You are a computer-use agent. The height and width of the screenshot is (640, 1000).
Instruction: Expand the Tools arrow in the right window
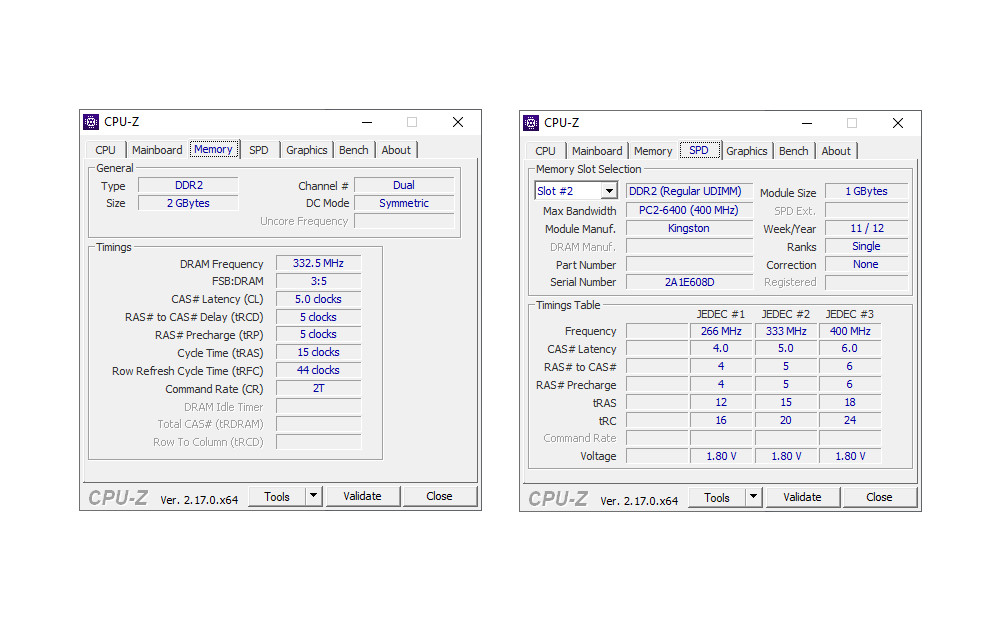tap(753, 497)
